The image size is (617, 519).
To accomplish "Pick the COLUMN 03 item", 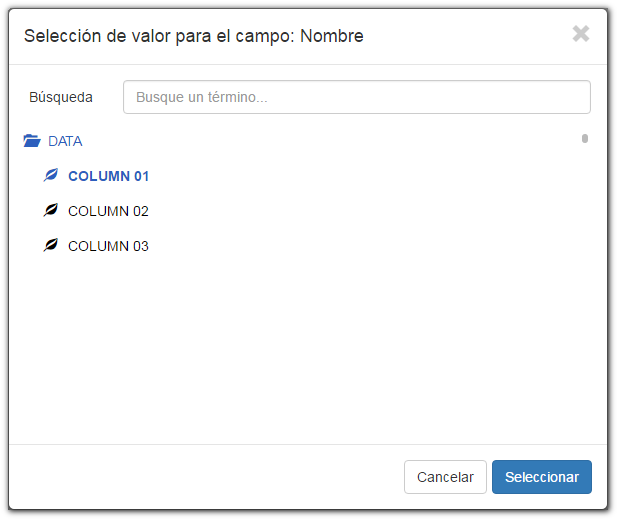I will tap(108, 246).
